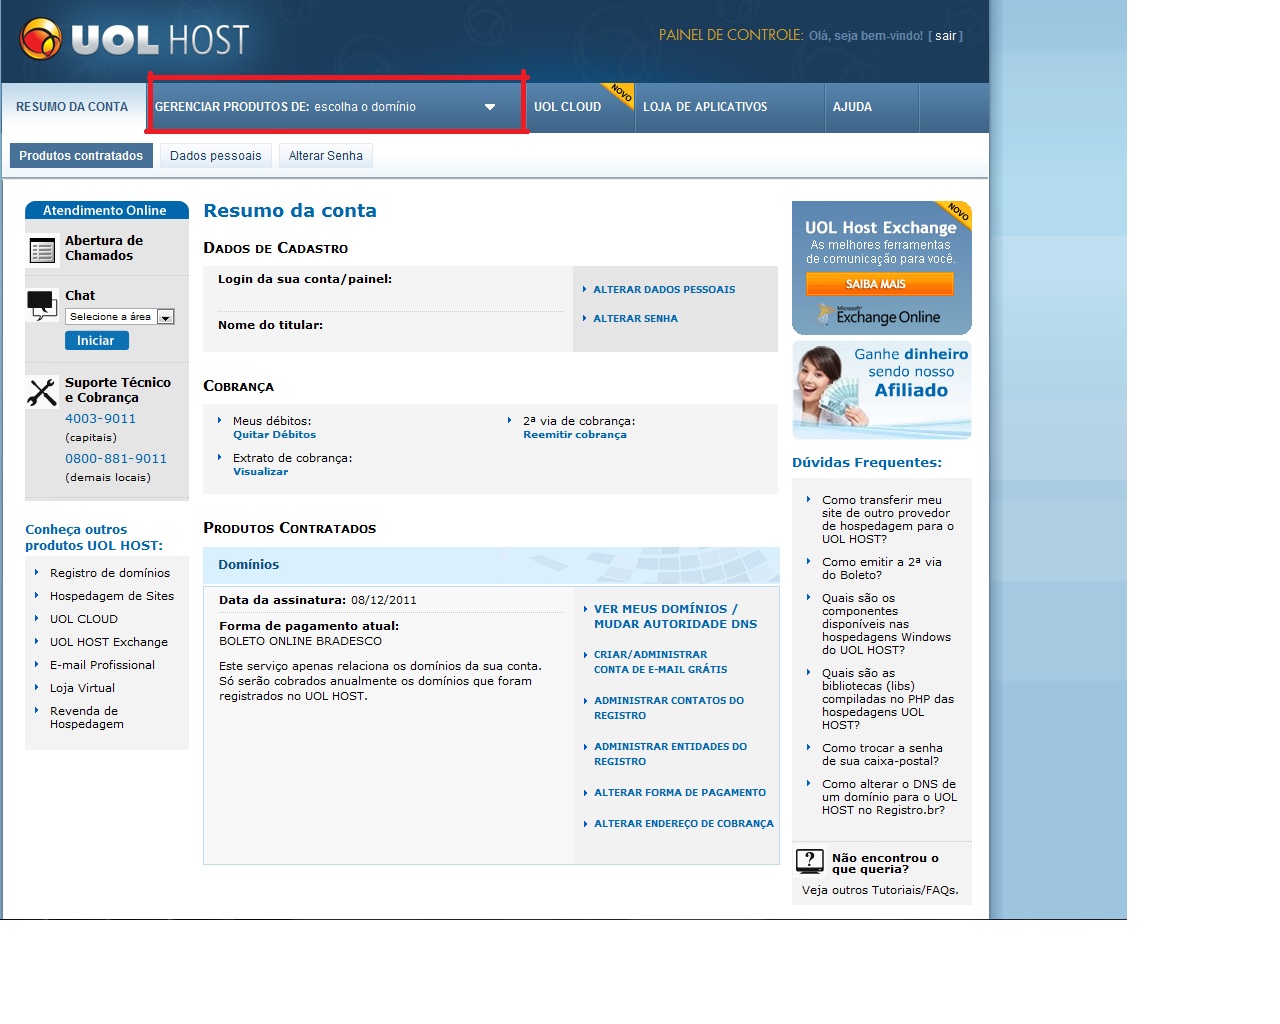Open FAQ 'Como alterar o DNS'

tap(889, 797)
